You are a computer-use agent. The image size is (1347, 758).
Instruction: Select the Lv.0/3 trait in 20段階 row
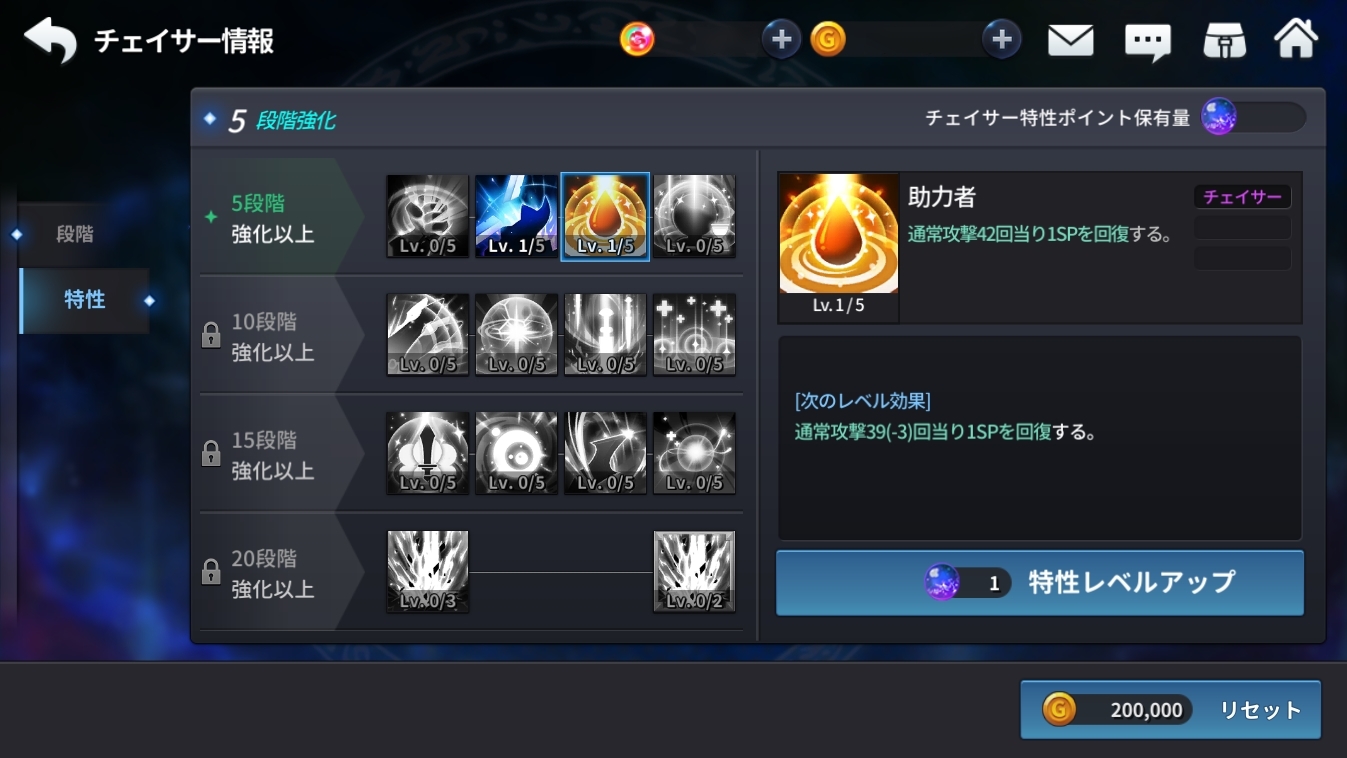pos(428,571)
